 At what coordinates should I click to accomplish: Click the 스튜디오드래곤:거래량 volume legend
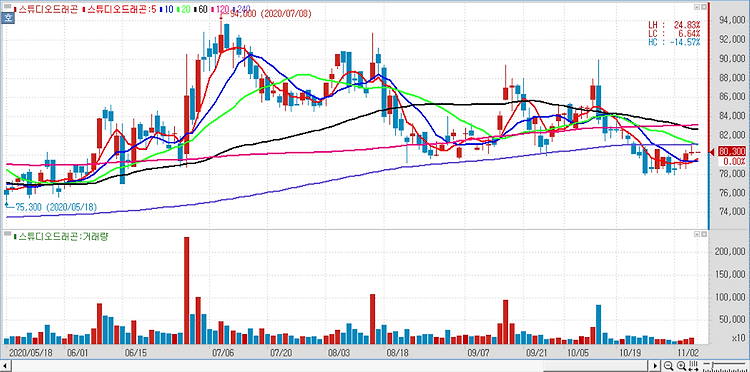tap(62, 236)
